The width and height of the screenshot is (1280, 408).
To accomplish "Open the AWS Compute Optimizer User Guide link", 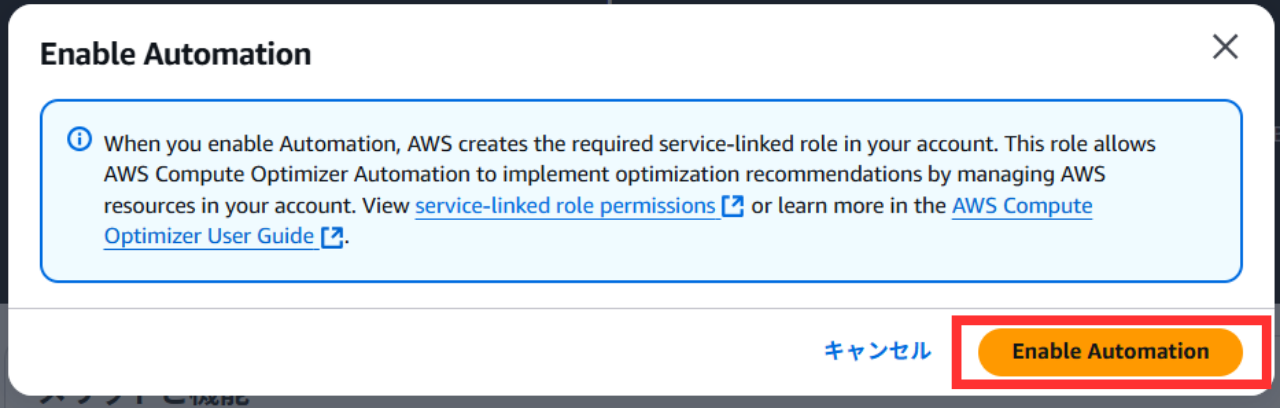I will click(1021, 206).
